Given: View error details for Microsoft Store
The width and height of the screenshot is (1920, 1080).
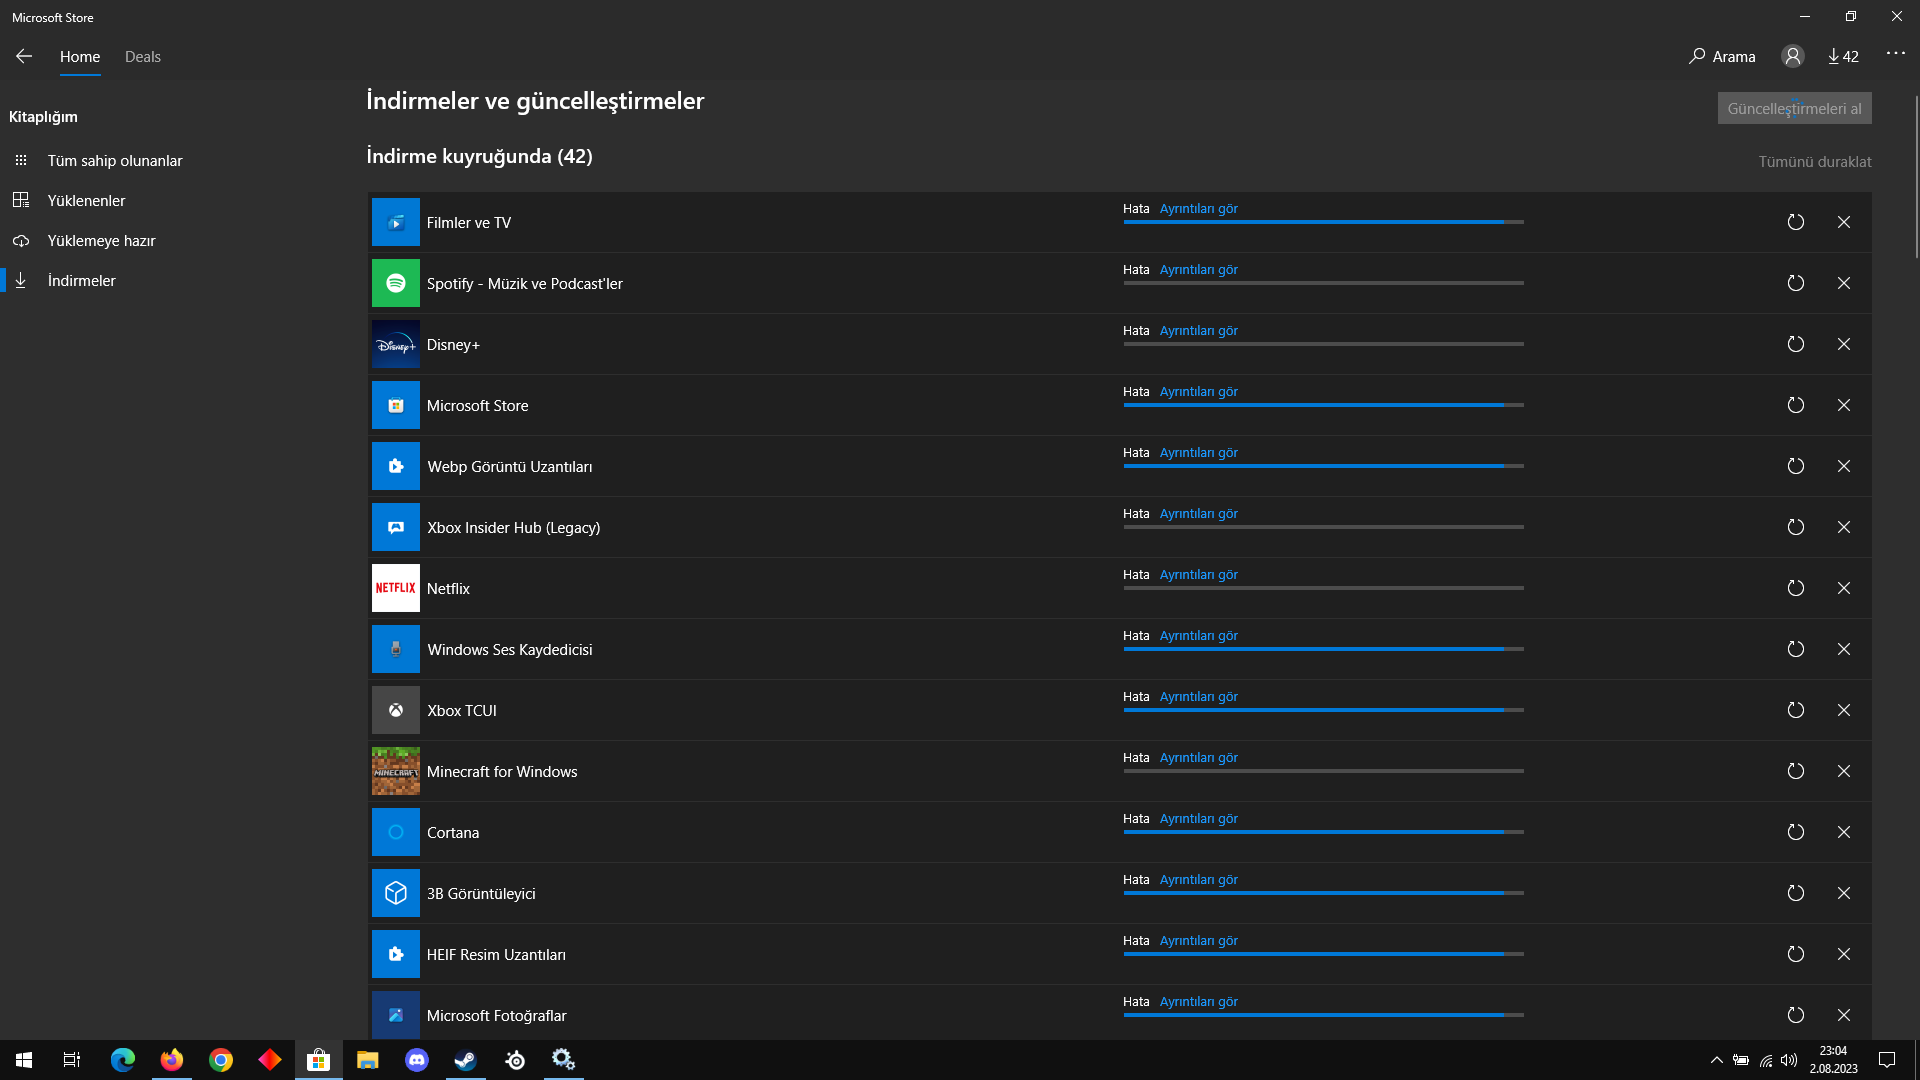Looking at the screenshot, I should point(1198,392).
